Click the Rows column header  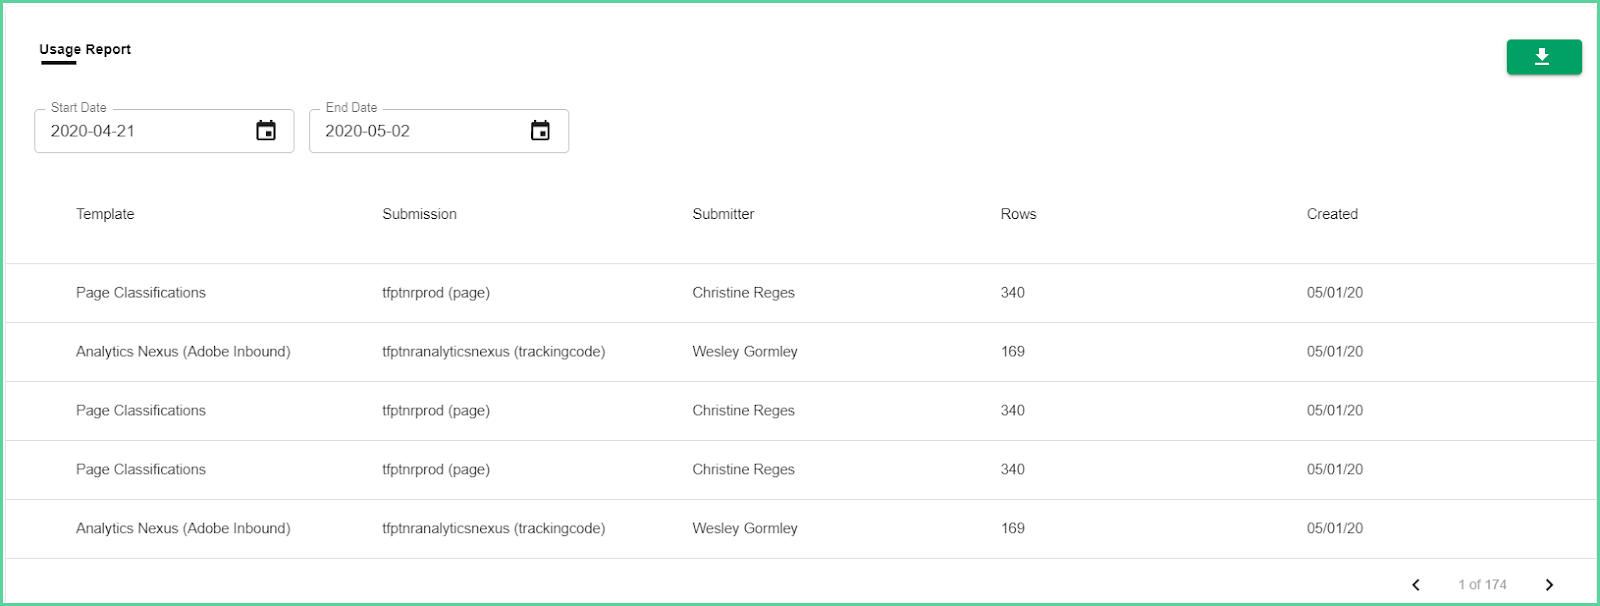[1018, 214]
